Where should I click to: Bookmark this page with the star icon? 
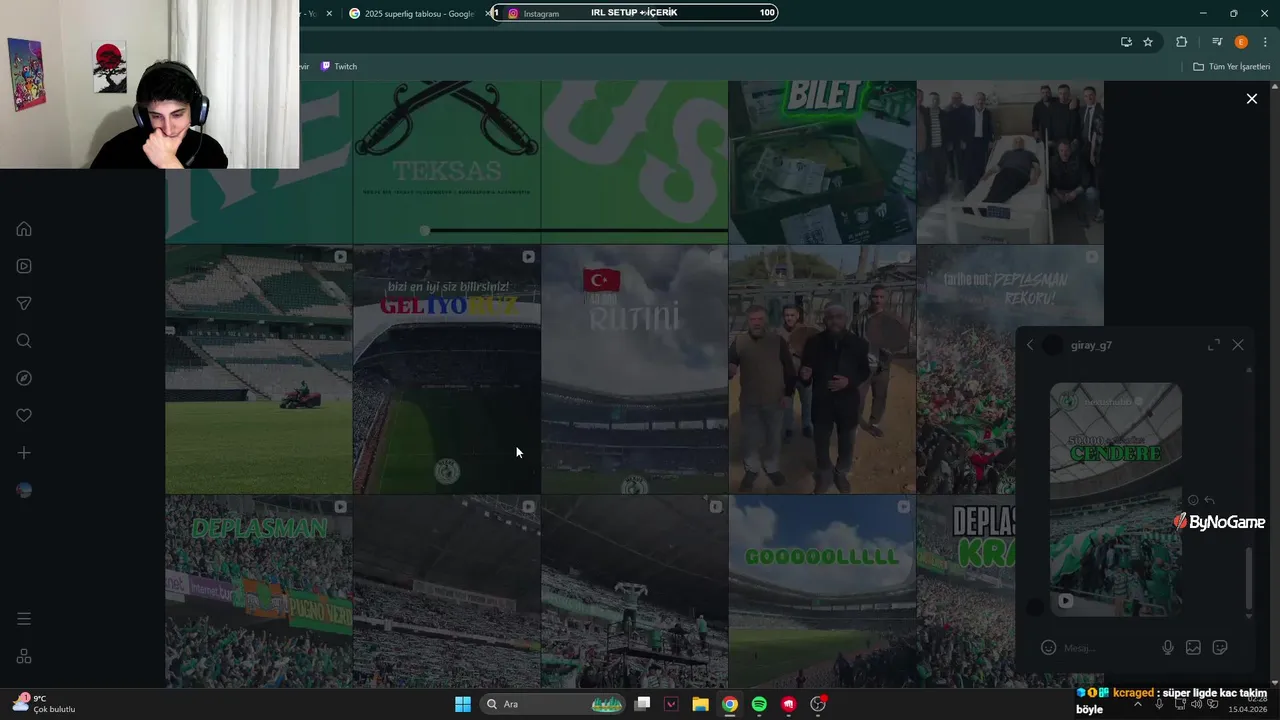tap(1148, 42)
